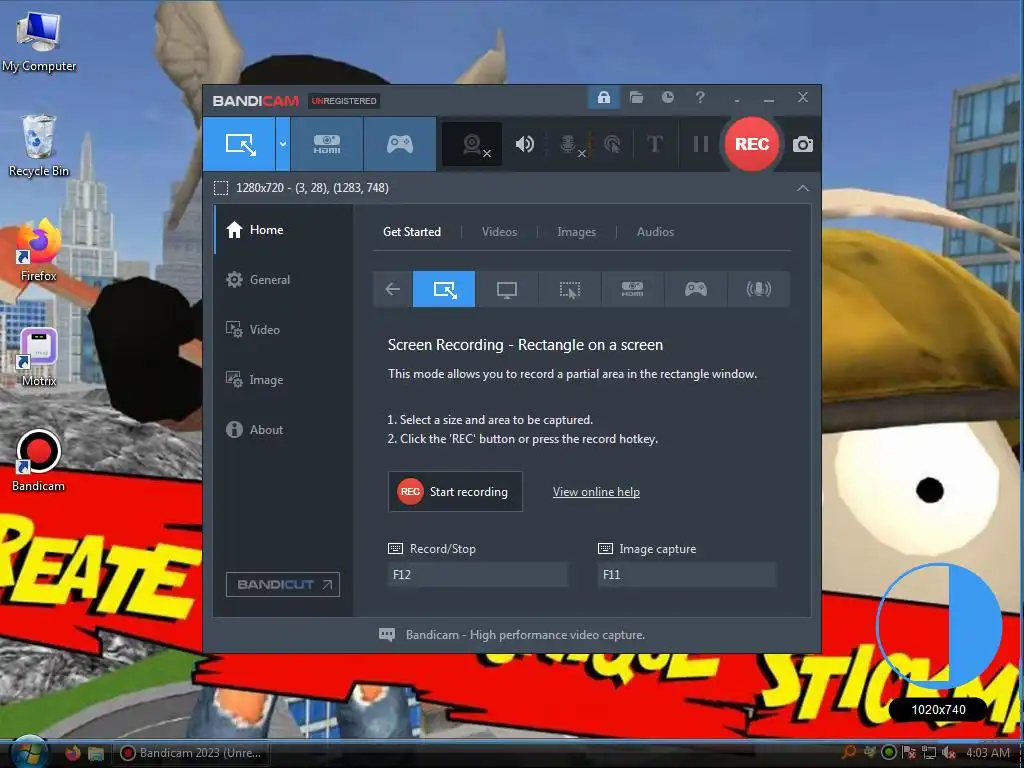Toggle the text overlay T icon
This screenshot has height=768, width=1024.
click(x=654, y=144)
